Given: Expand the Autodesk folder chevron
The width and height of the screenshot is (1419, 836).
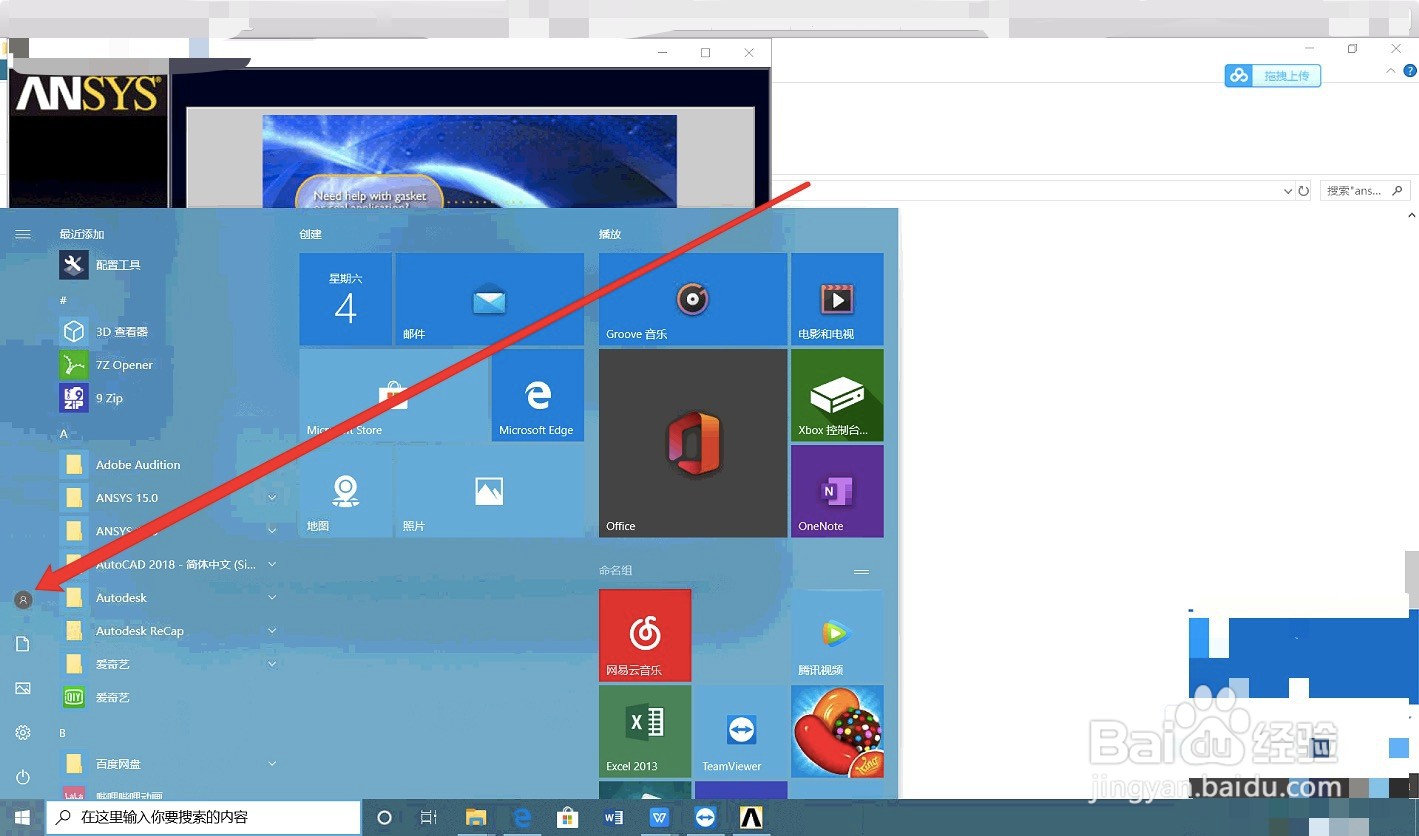Looking at the screenshot, I should click(x=272, y=597).
